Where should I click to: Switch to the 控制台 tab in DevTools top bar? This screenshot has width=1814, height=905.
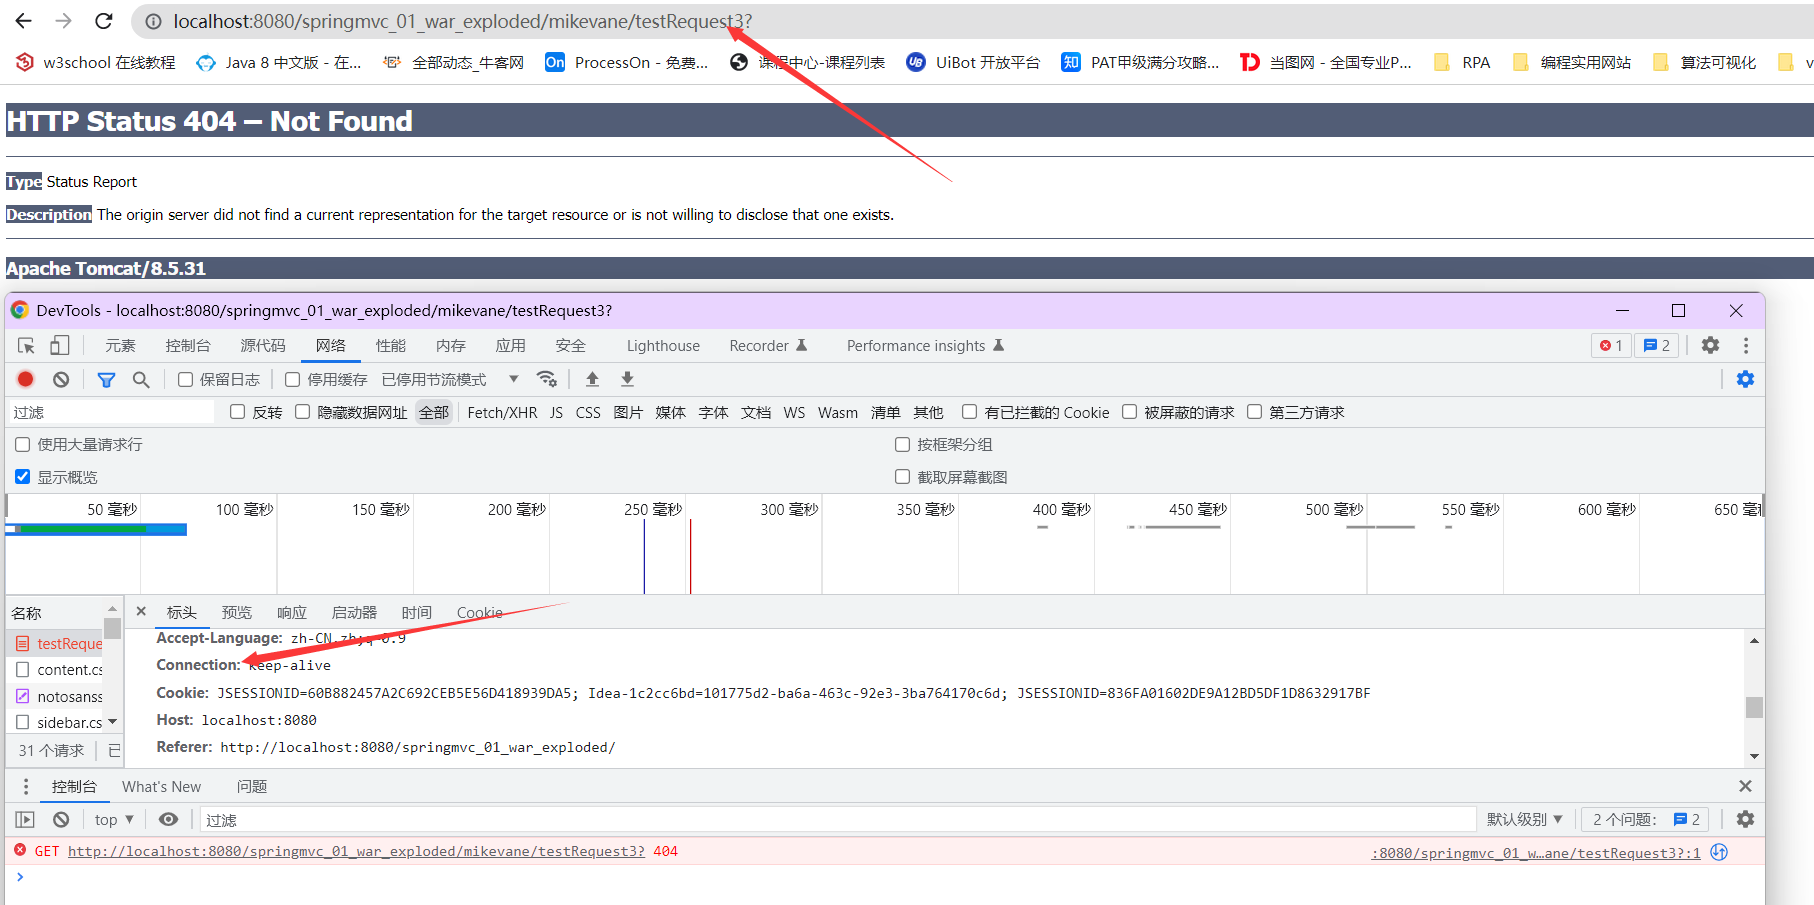point(188,345)
